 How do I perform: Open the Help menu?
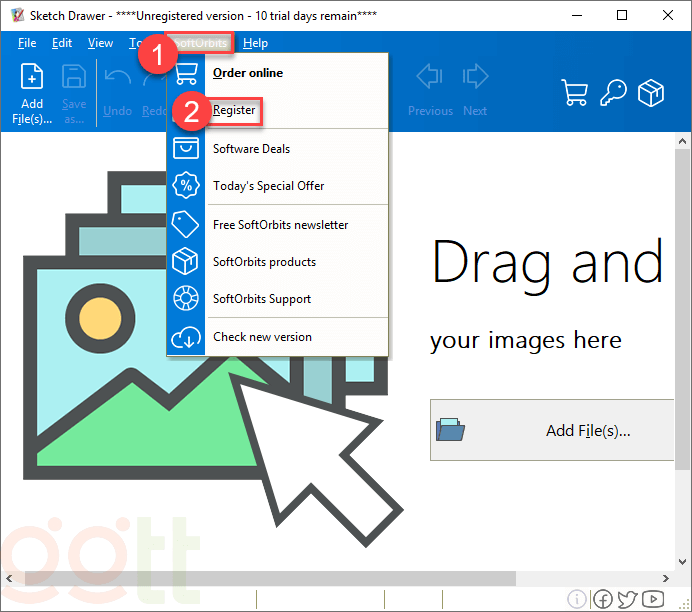255,43
